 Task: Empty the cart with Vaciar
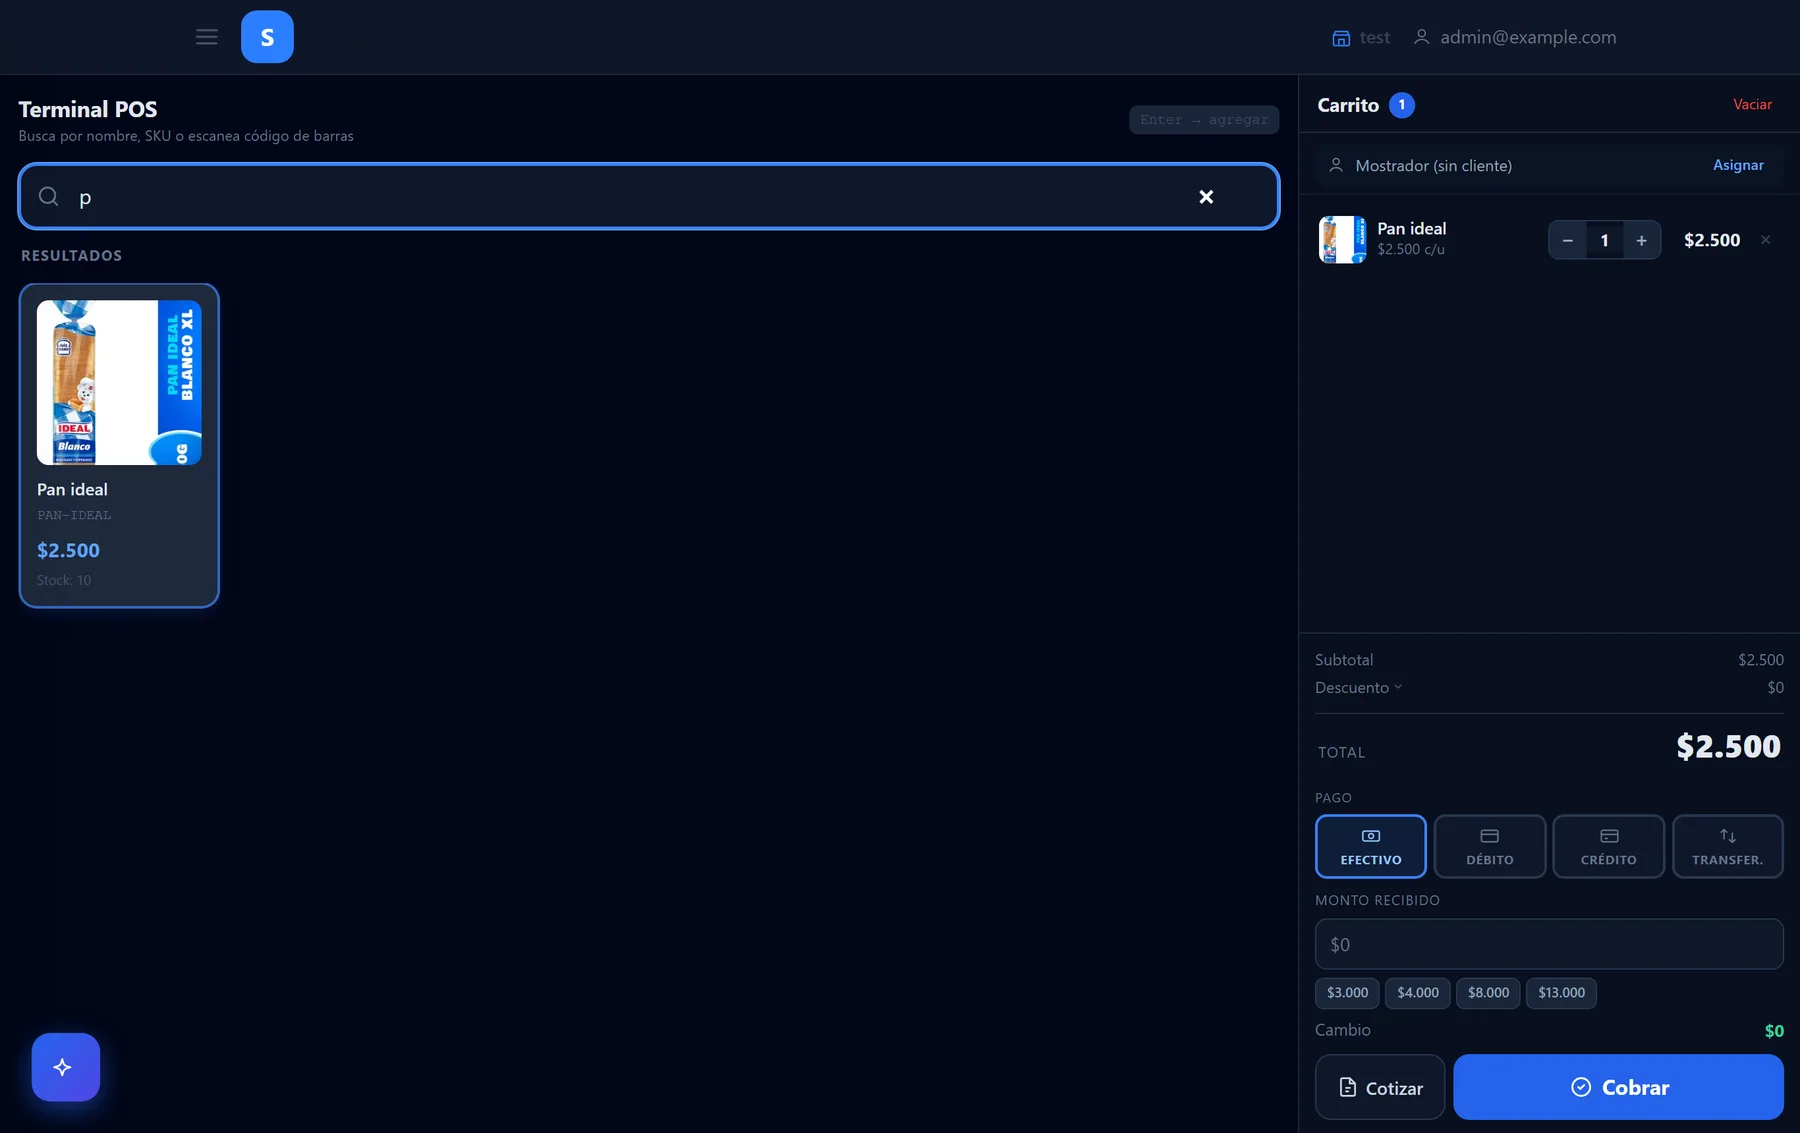(x=1752, y=104)
